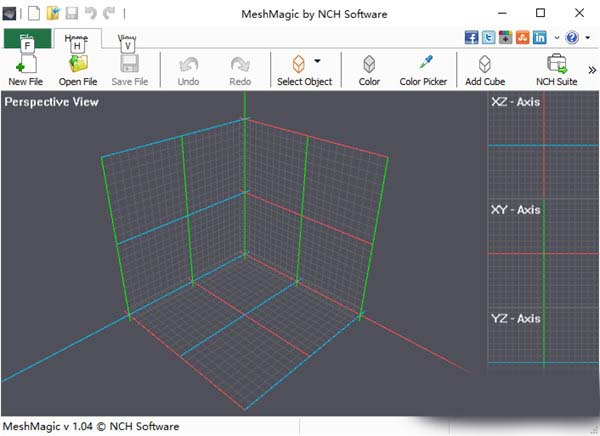
Task: Choose the Color tool
Action: coord(369,70)
